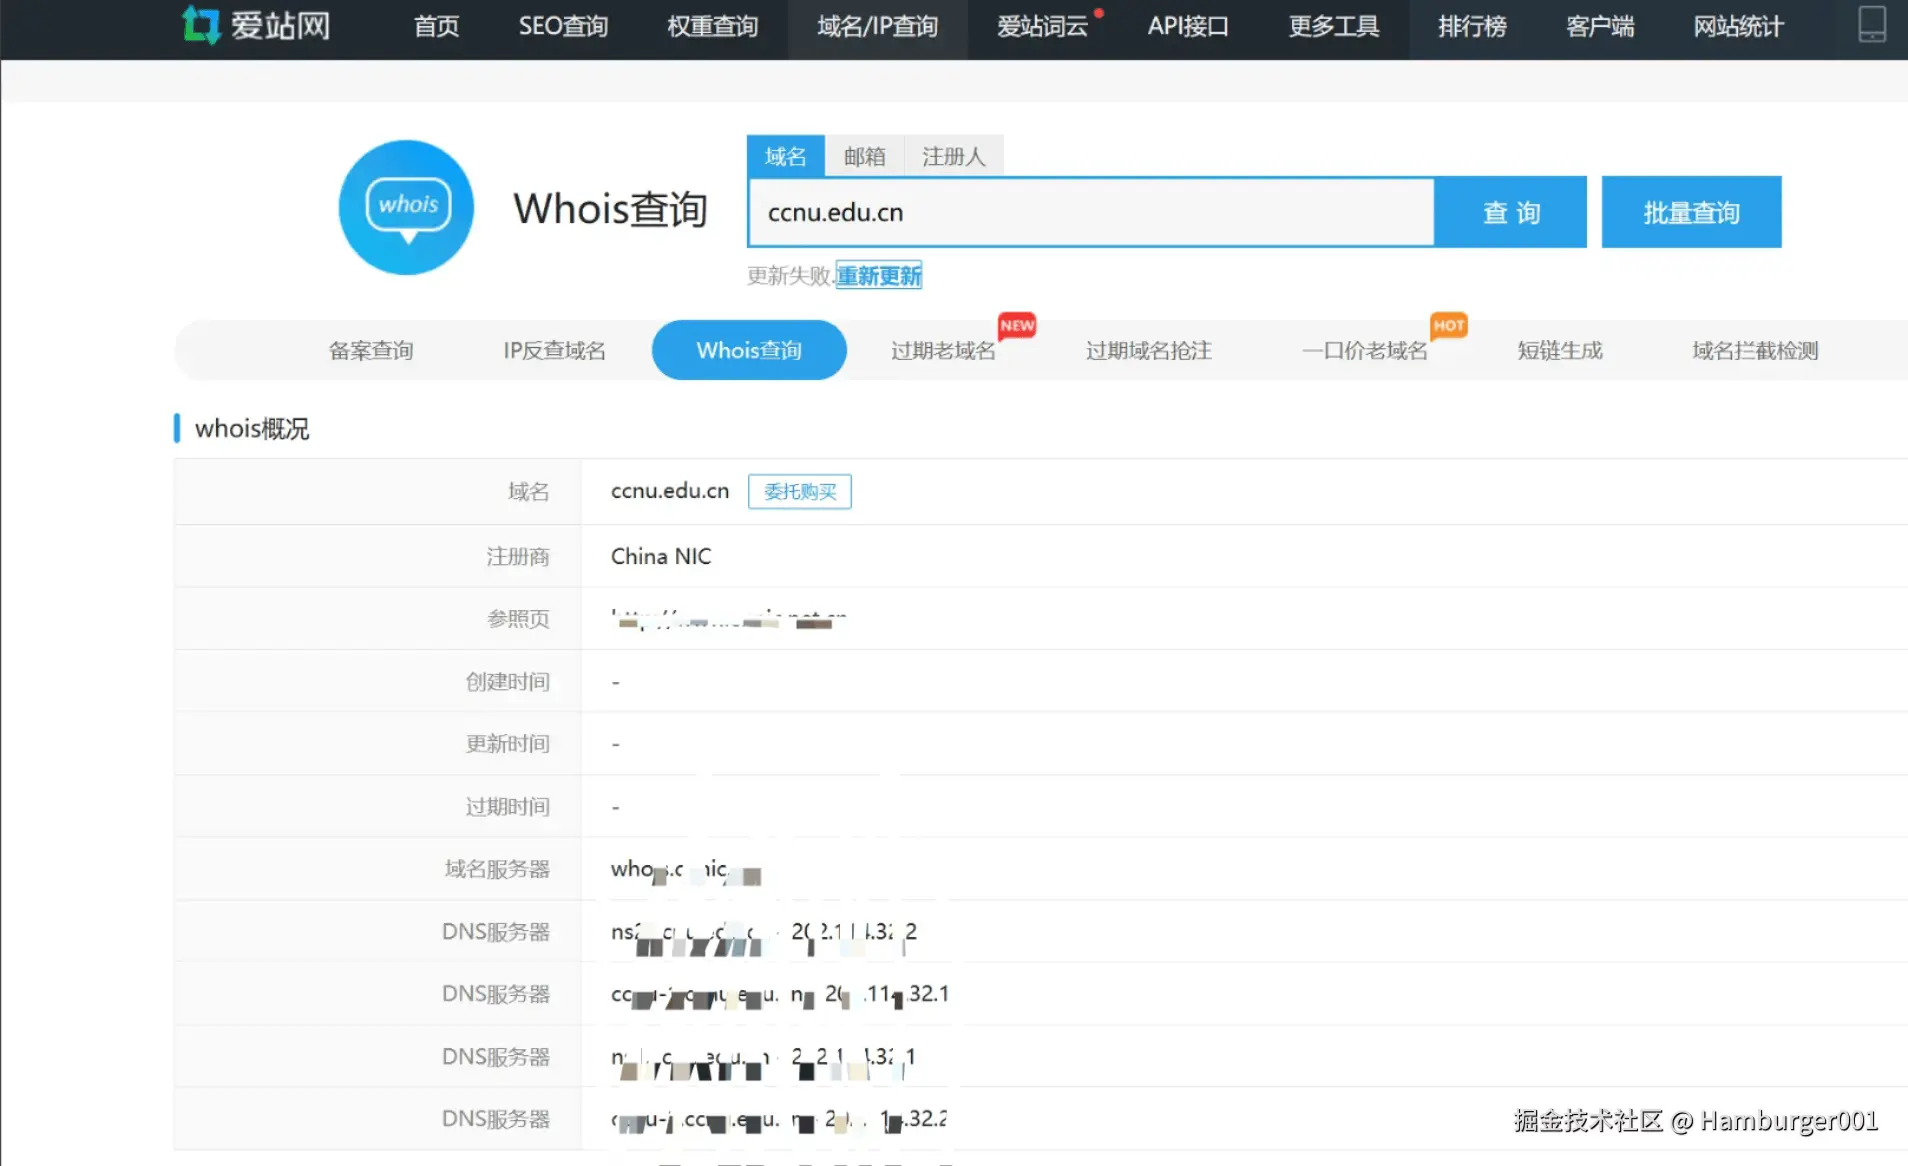The width and height of the screenshot is (1908, 1166).
Task: Open the 权重查询 menu
Action: pos(713,26)
